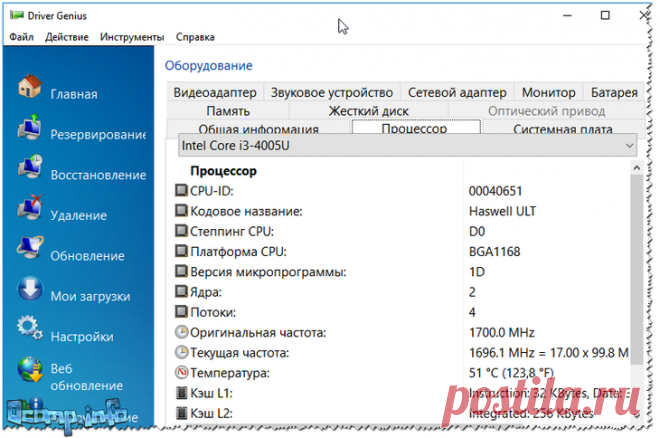Open the Инструменты menu
The image size is (660, 438).
[x=132, y=37]
